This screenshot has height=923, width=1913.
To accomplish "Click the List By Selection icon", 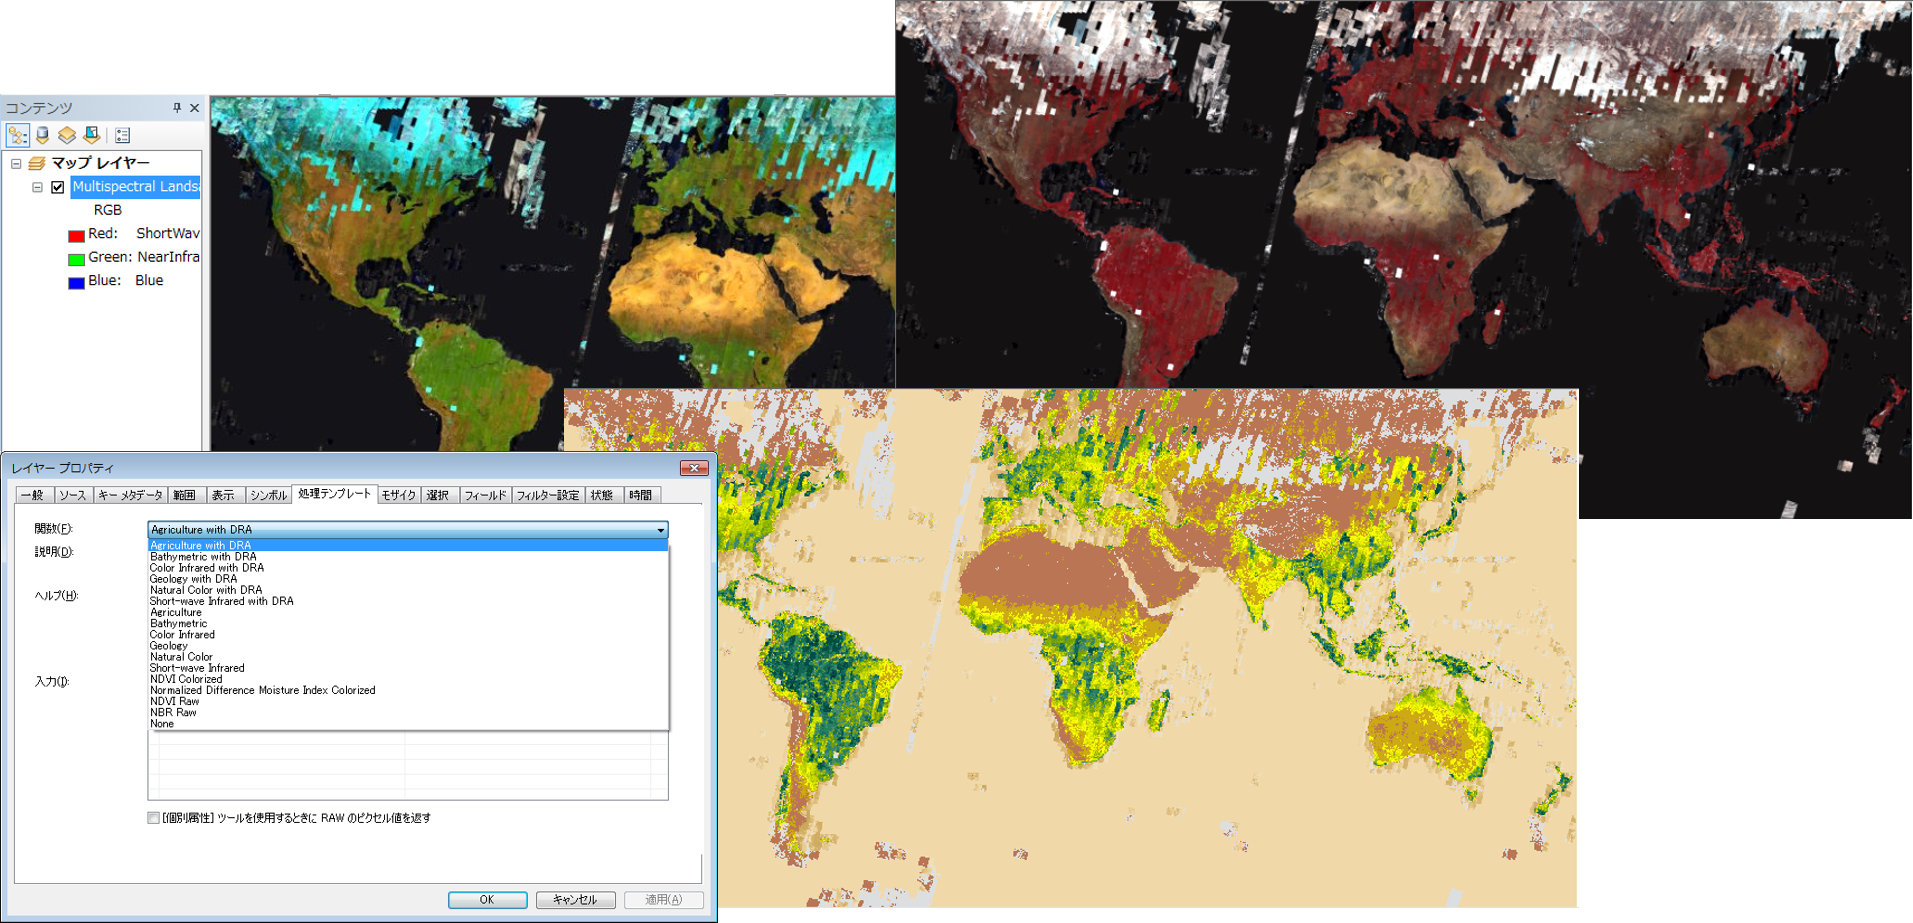I will coord(92,135).
